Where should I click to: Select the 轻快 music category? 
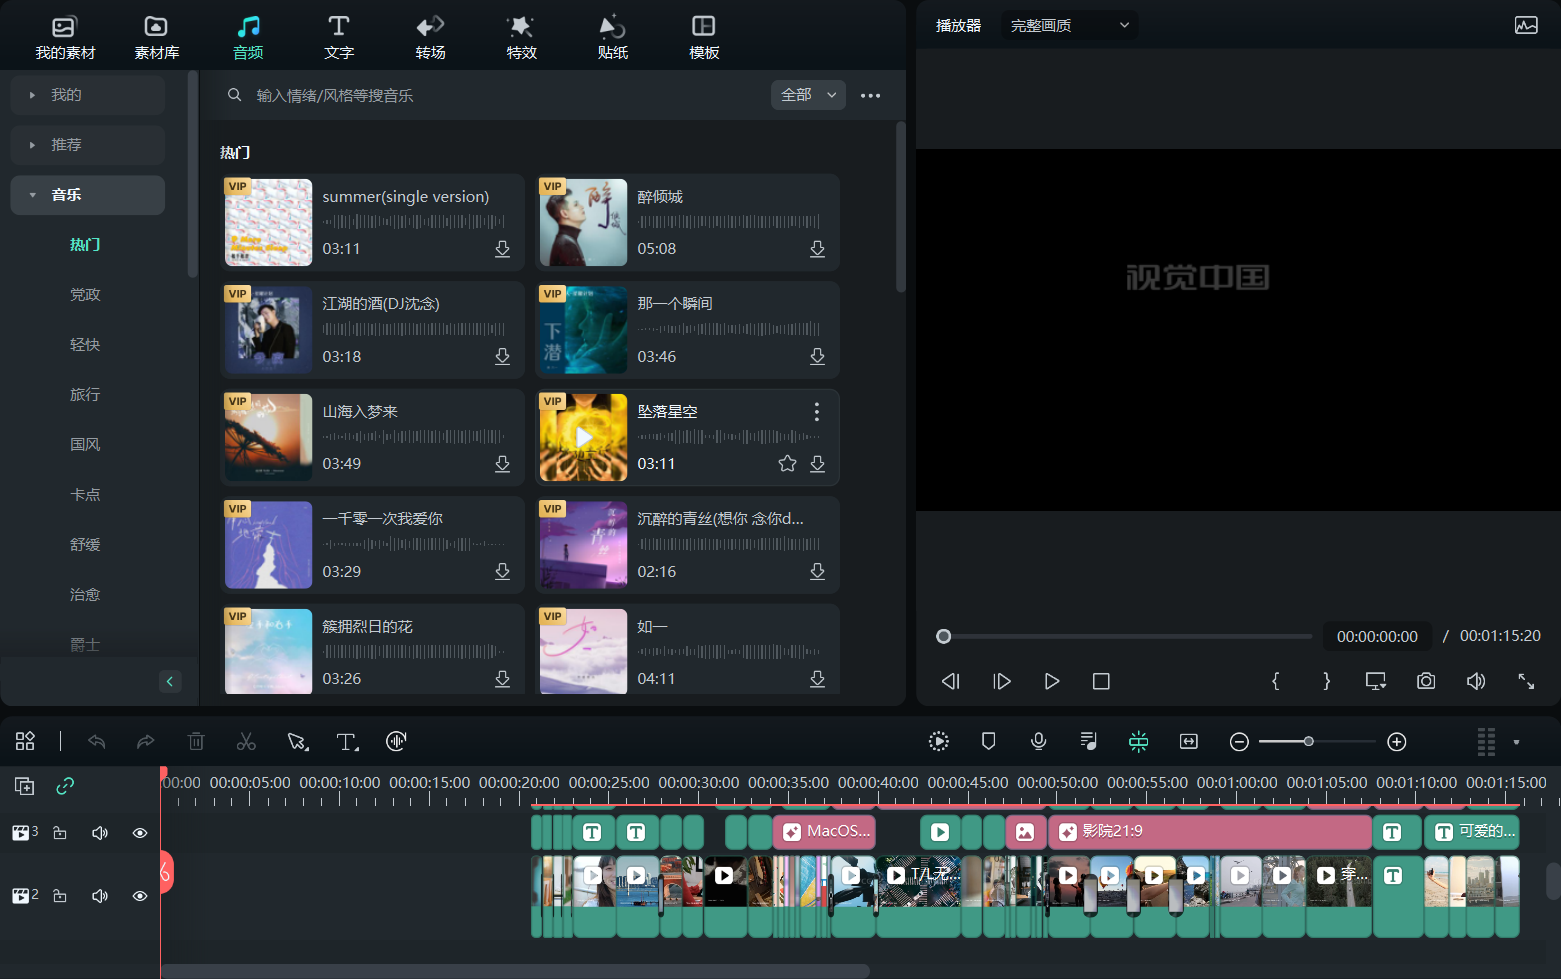[x=85, y=345]
